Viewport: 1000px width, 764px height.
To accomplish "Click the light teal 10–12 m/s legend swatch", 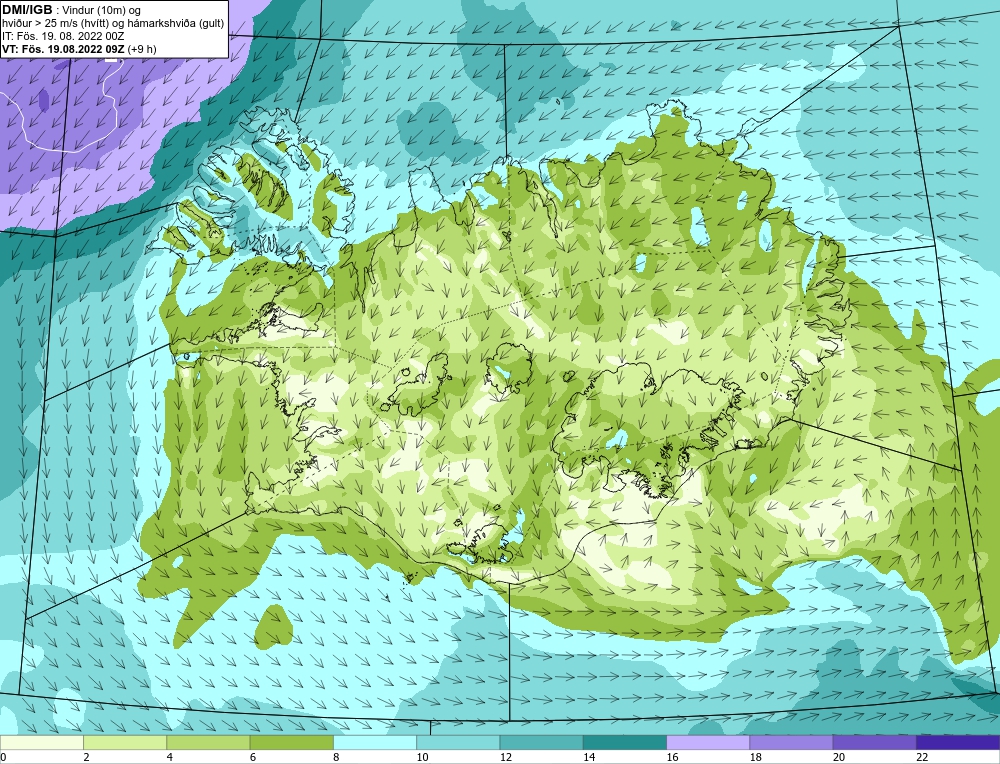I will pos(458,742).
